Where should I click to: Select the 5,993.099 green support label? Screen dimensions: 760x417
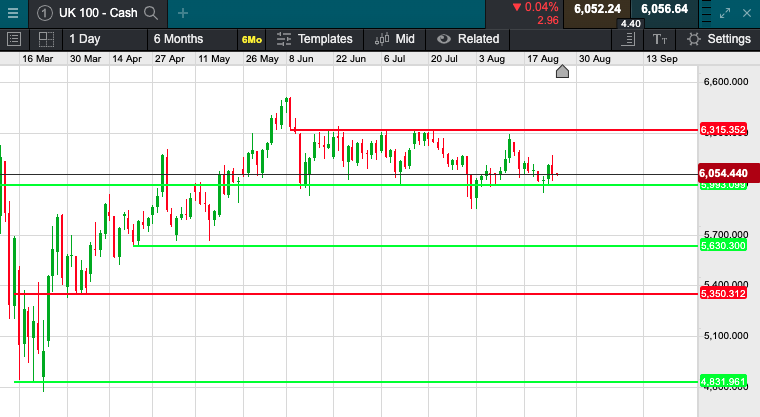pos(723,185)
